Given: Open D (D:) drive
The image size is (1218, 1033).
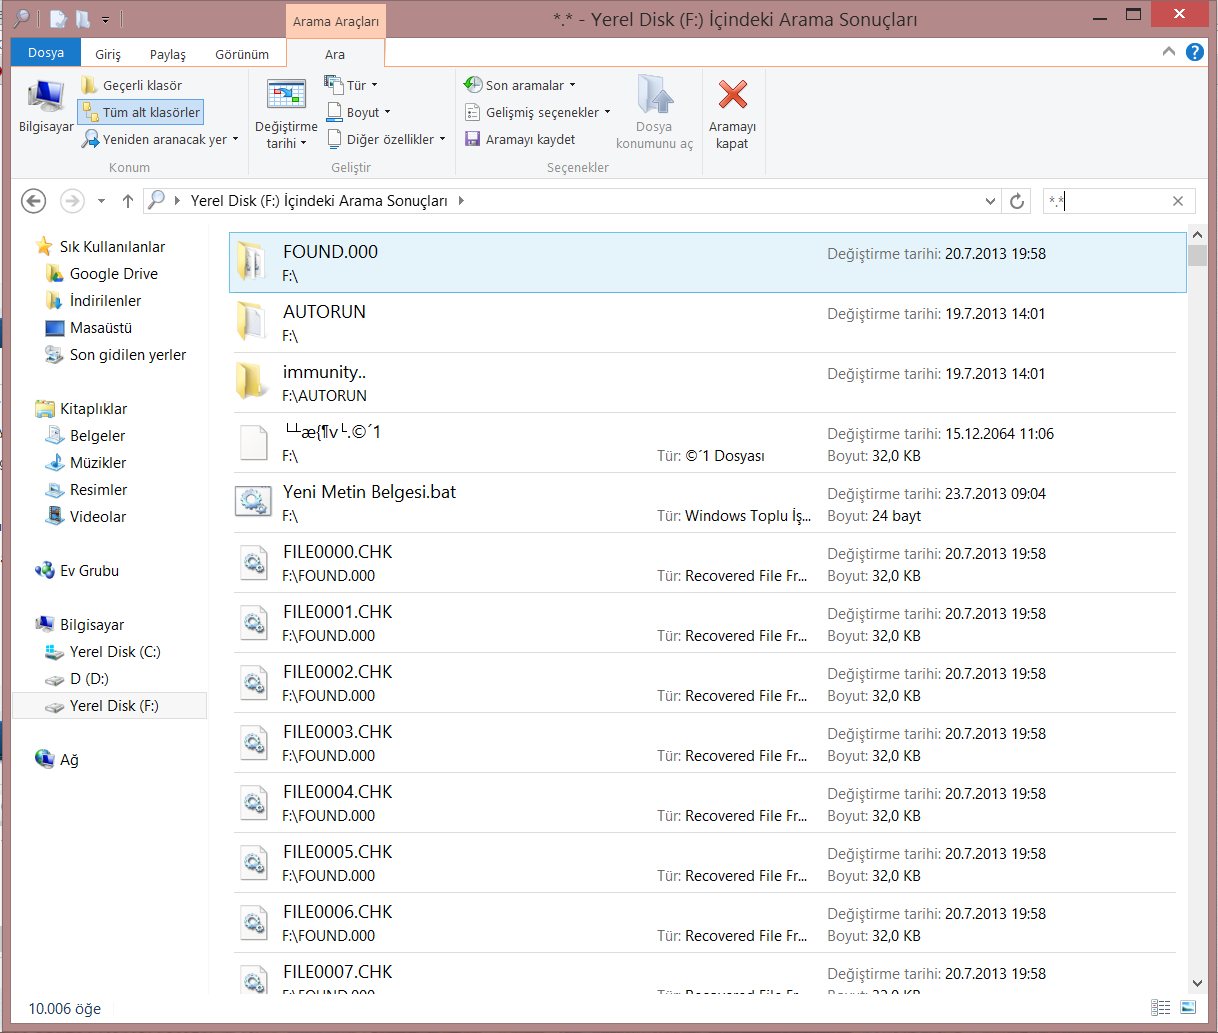Looking at the screenshot, I should click(x=89, y=678).
